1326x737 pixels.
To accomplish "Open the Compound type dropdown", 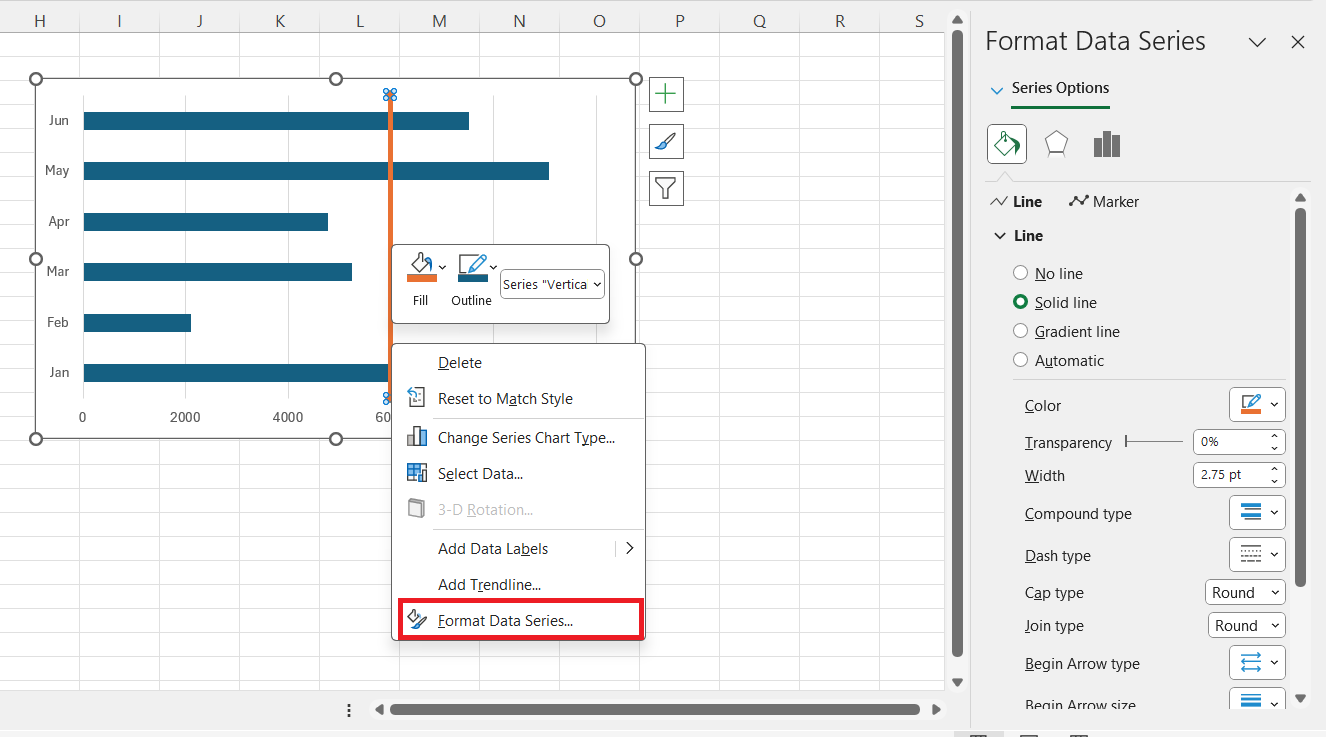I will click(x=1257, y=513).
